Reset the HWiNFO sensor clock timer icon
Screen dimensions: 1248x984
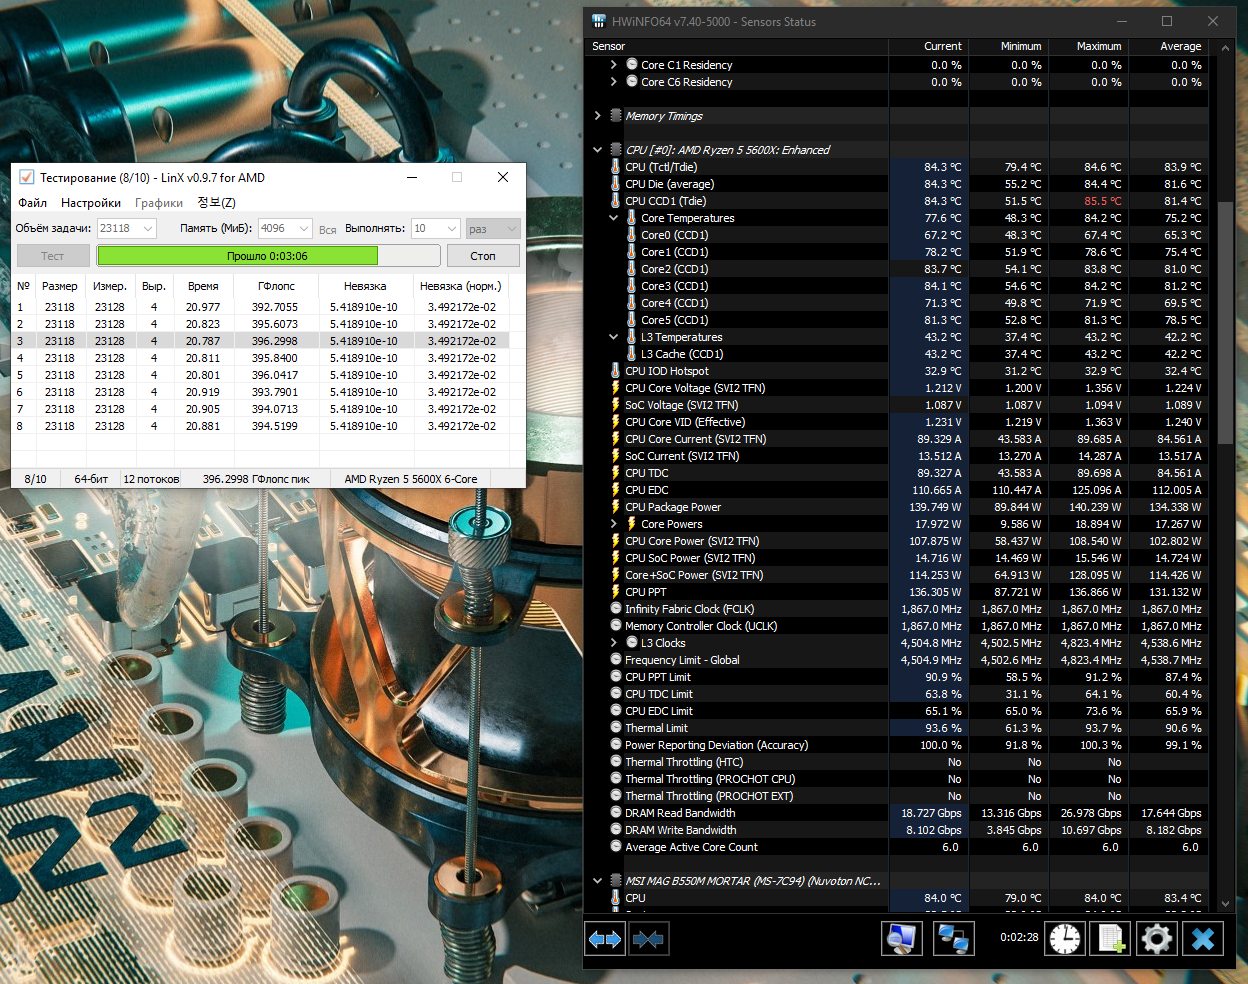(1065, 939)
